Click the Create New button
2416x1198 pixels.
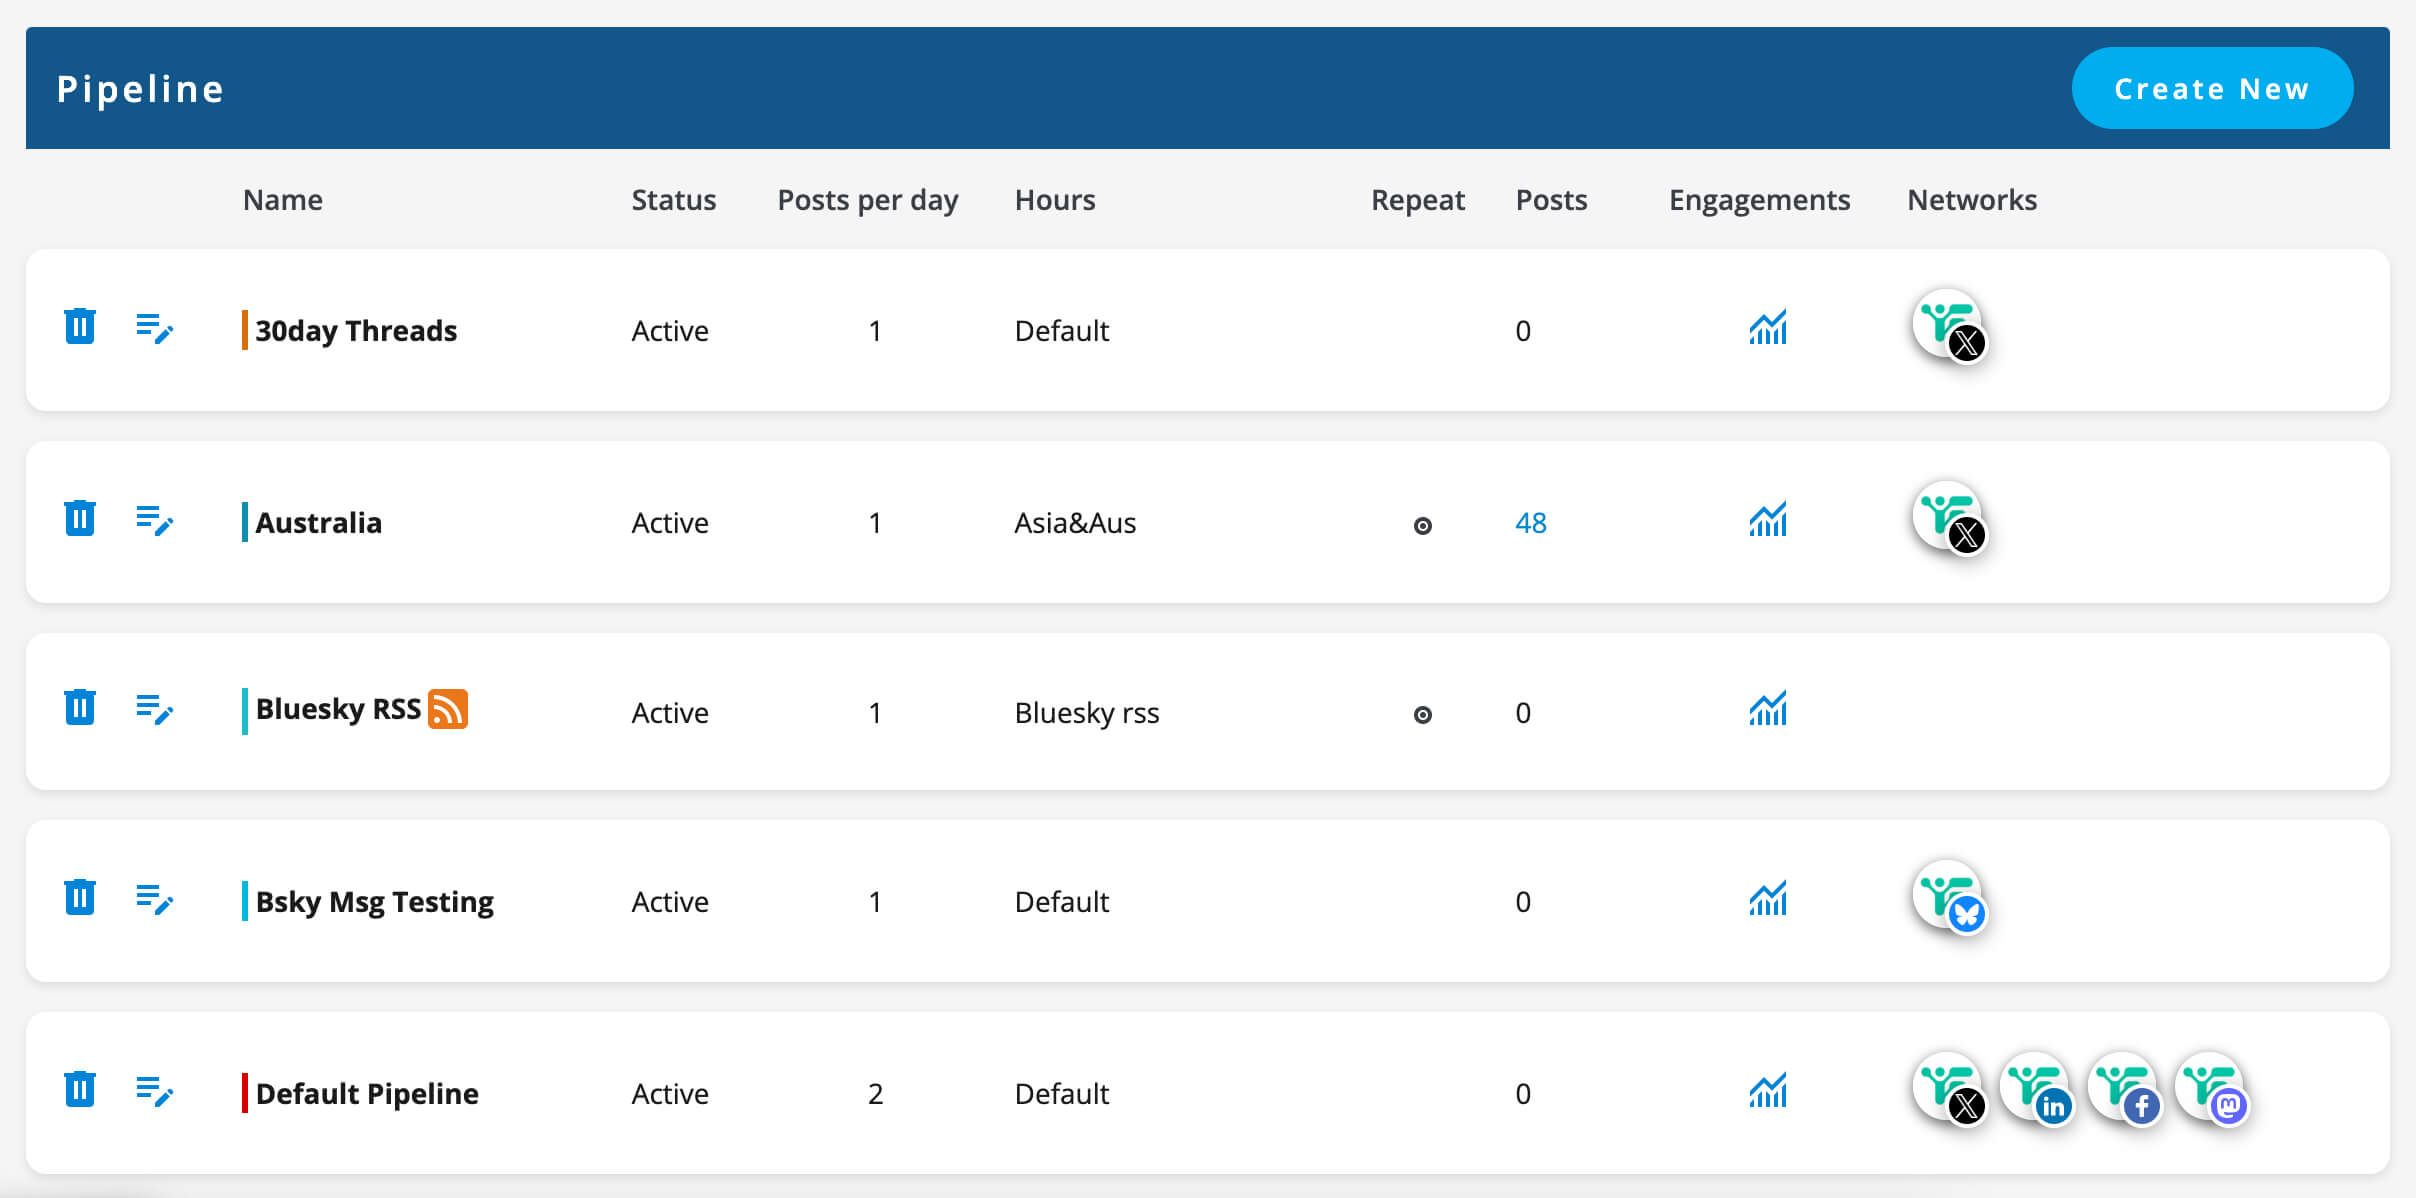coord(2211,89)
